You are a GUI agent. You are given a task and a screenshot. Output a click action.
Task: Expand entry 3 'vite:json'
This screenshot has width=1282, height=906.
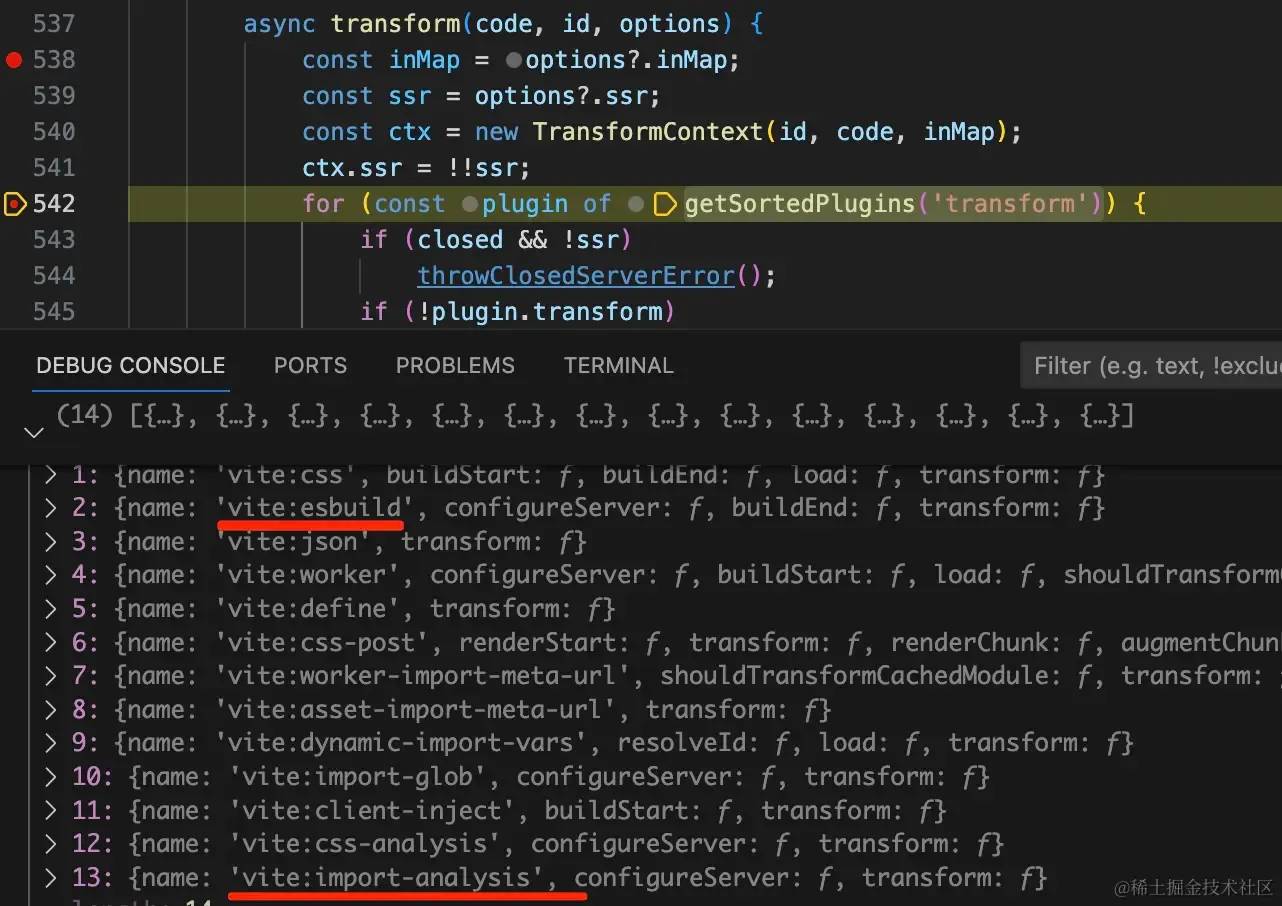51,542
